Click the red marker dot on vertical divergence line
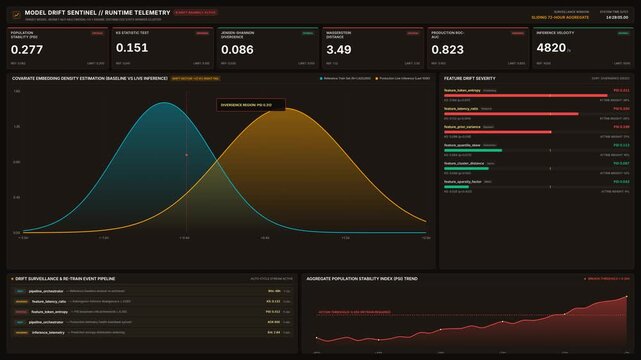641x360 pixels. click(187, 155)
